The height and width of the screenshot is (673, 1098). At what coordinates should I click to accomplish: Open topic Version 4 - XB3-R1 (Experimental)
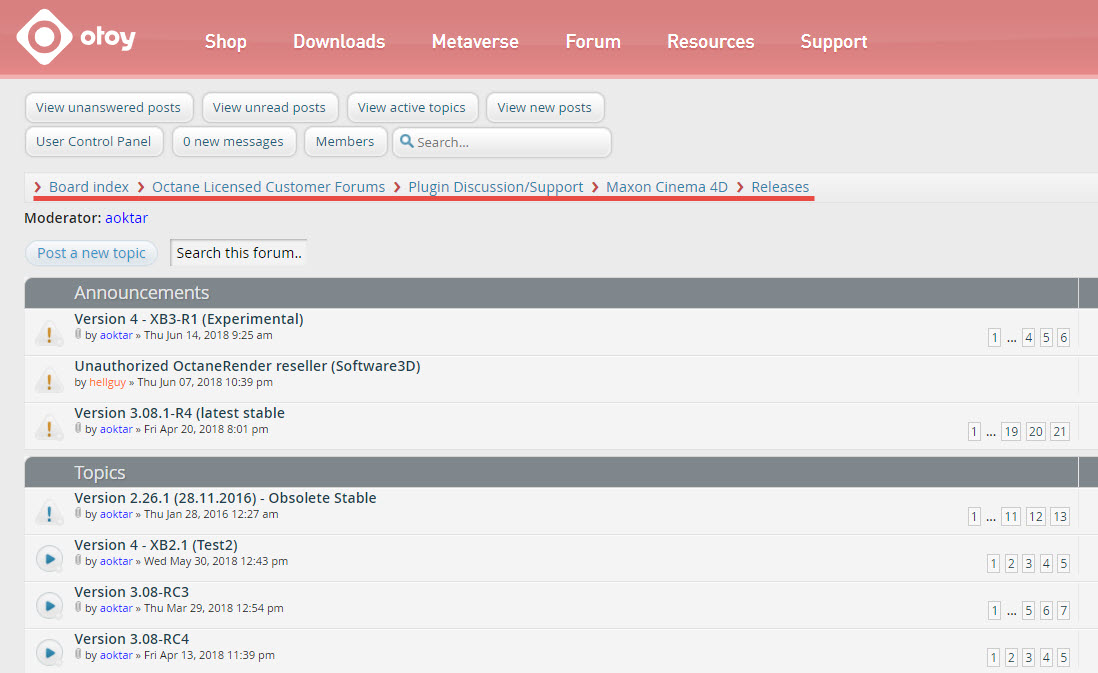(189, 319)
